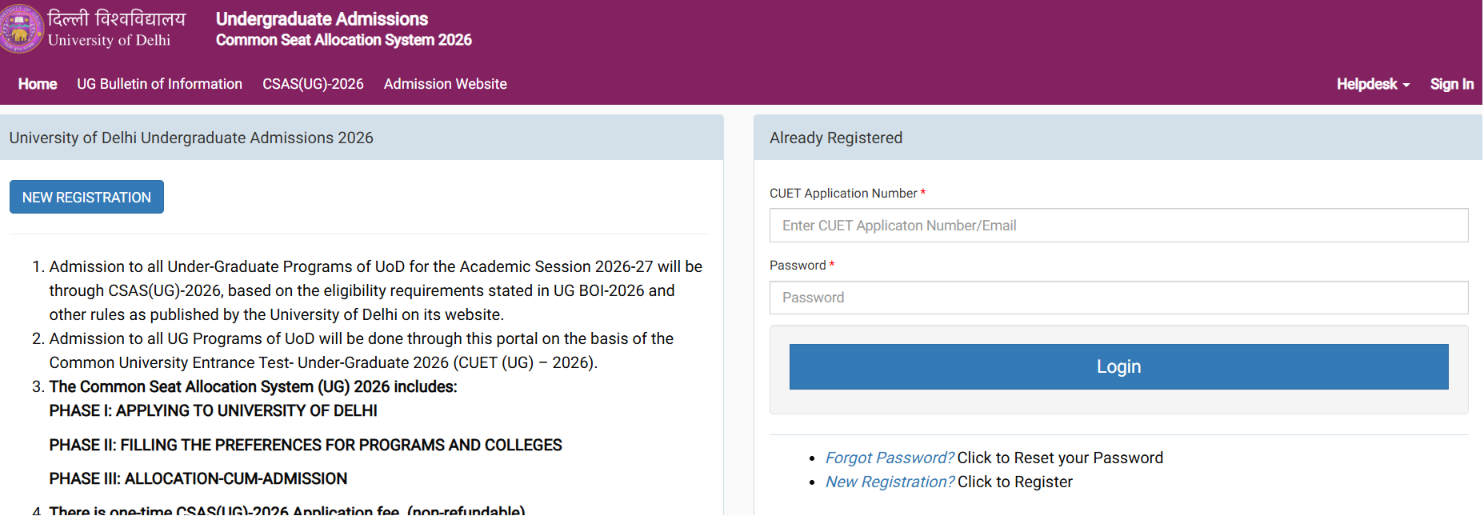Open UG Bulletin of Information page

click(160, 84)
